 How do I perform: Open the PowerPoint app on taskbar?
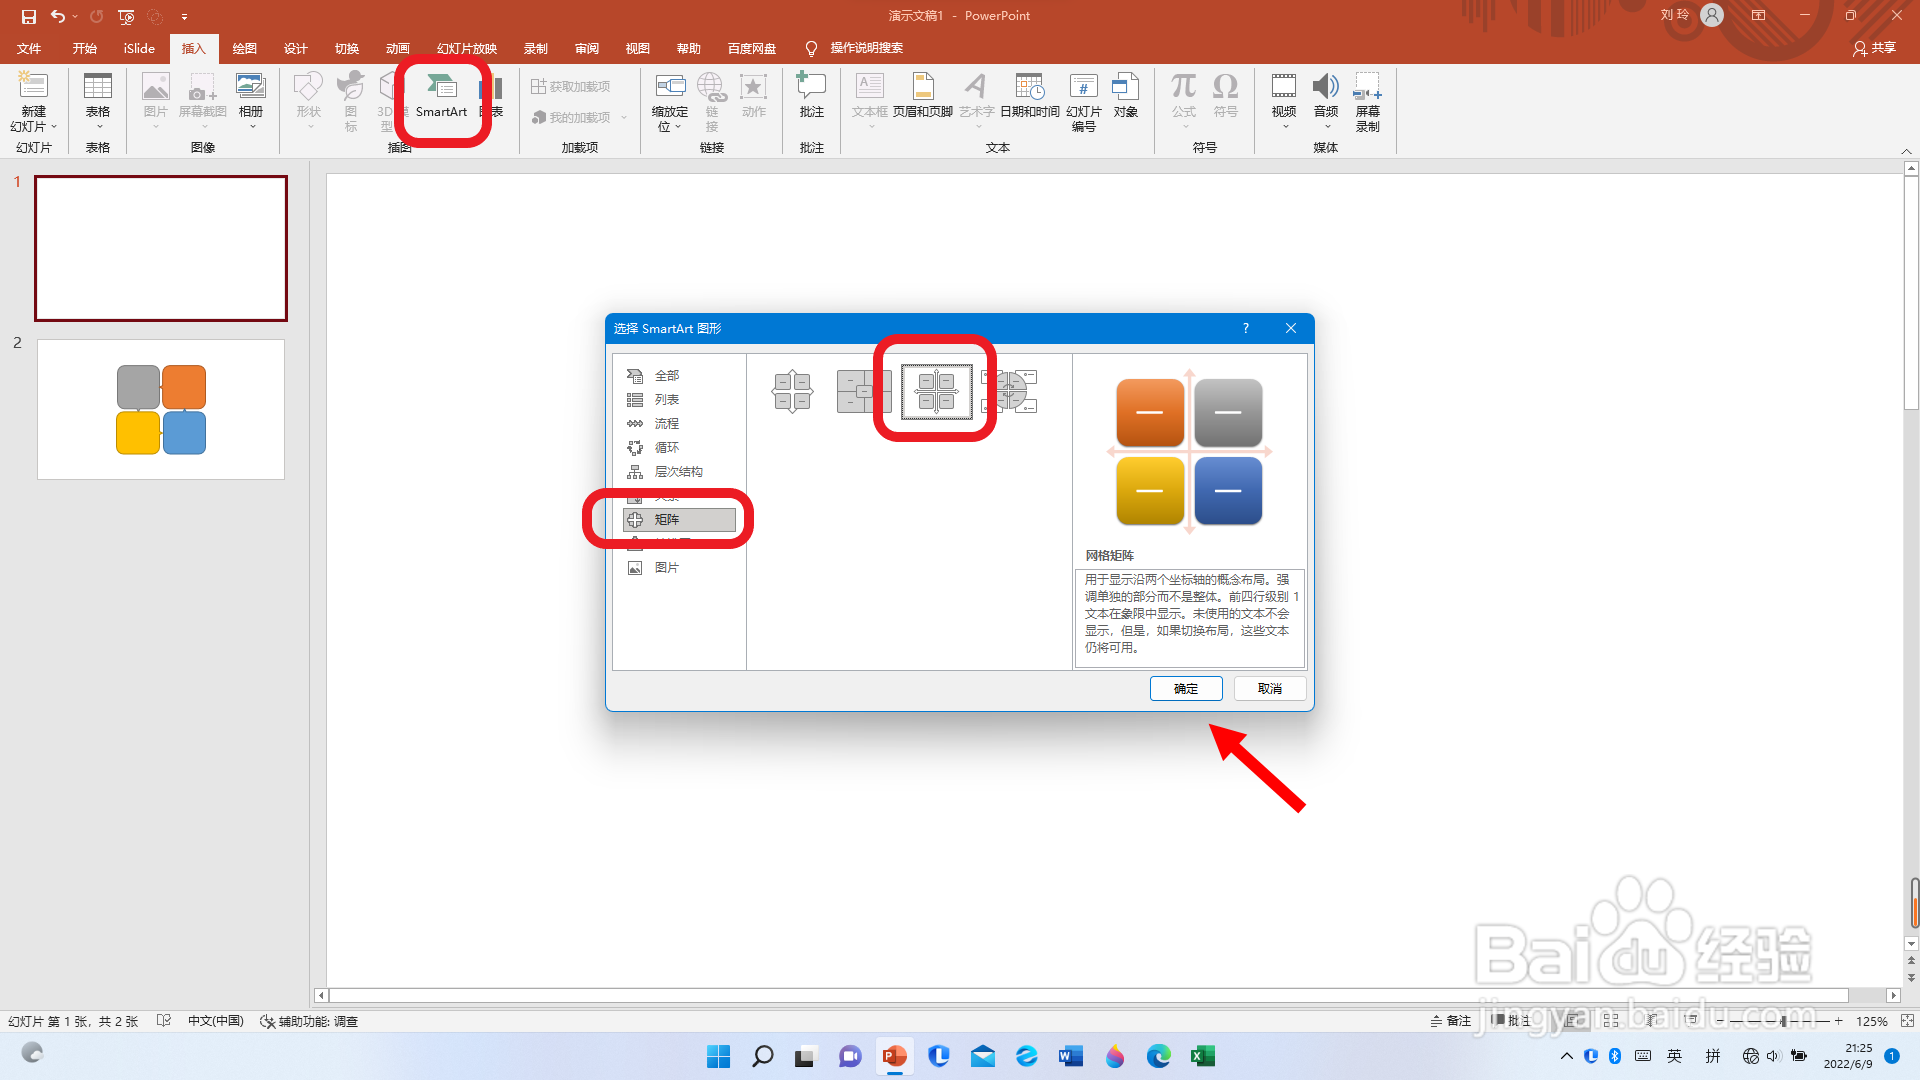pyautogui.click(x=894, y=1056)
